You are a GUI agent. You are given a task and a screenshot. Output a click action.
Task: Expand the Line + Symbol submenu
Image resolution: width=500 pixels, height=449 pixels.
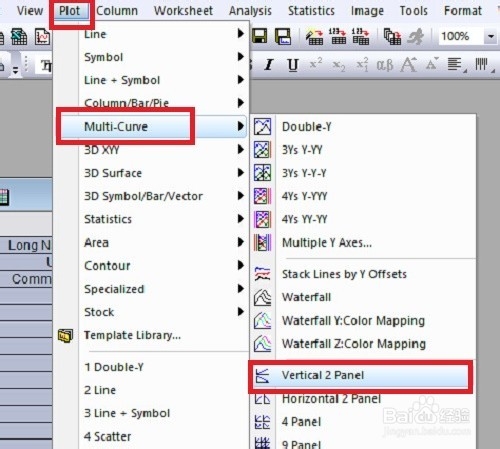click(x=240, y=80)
